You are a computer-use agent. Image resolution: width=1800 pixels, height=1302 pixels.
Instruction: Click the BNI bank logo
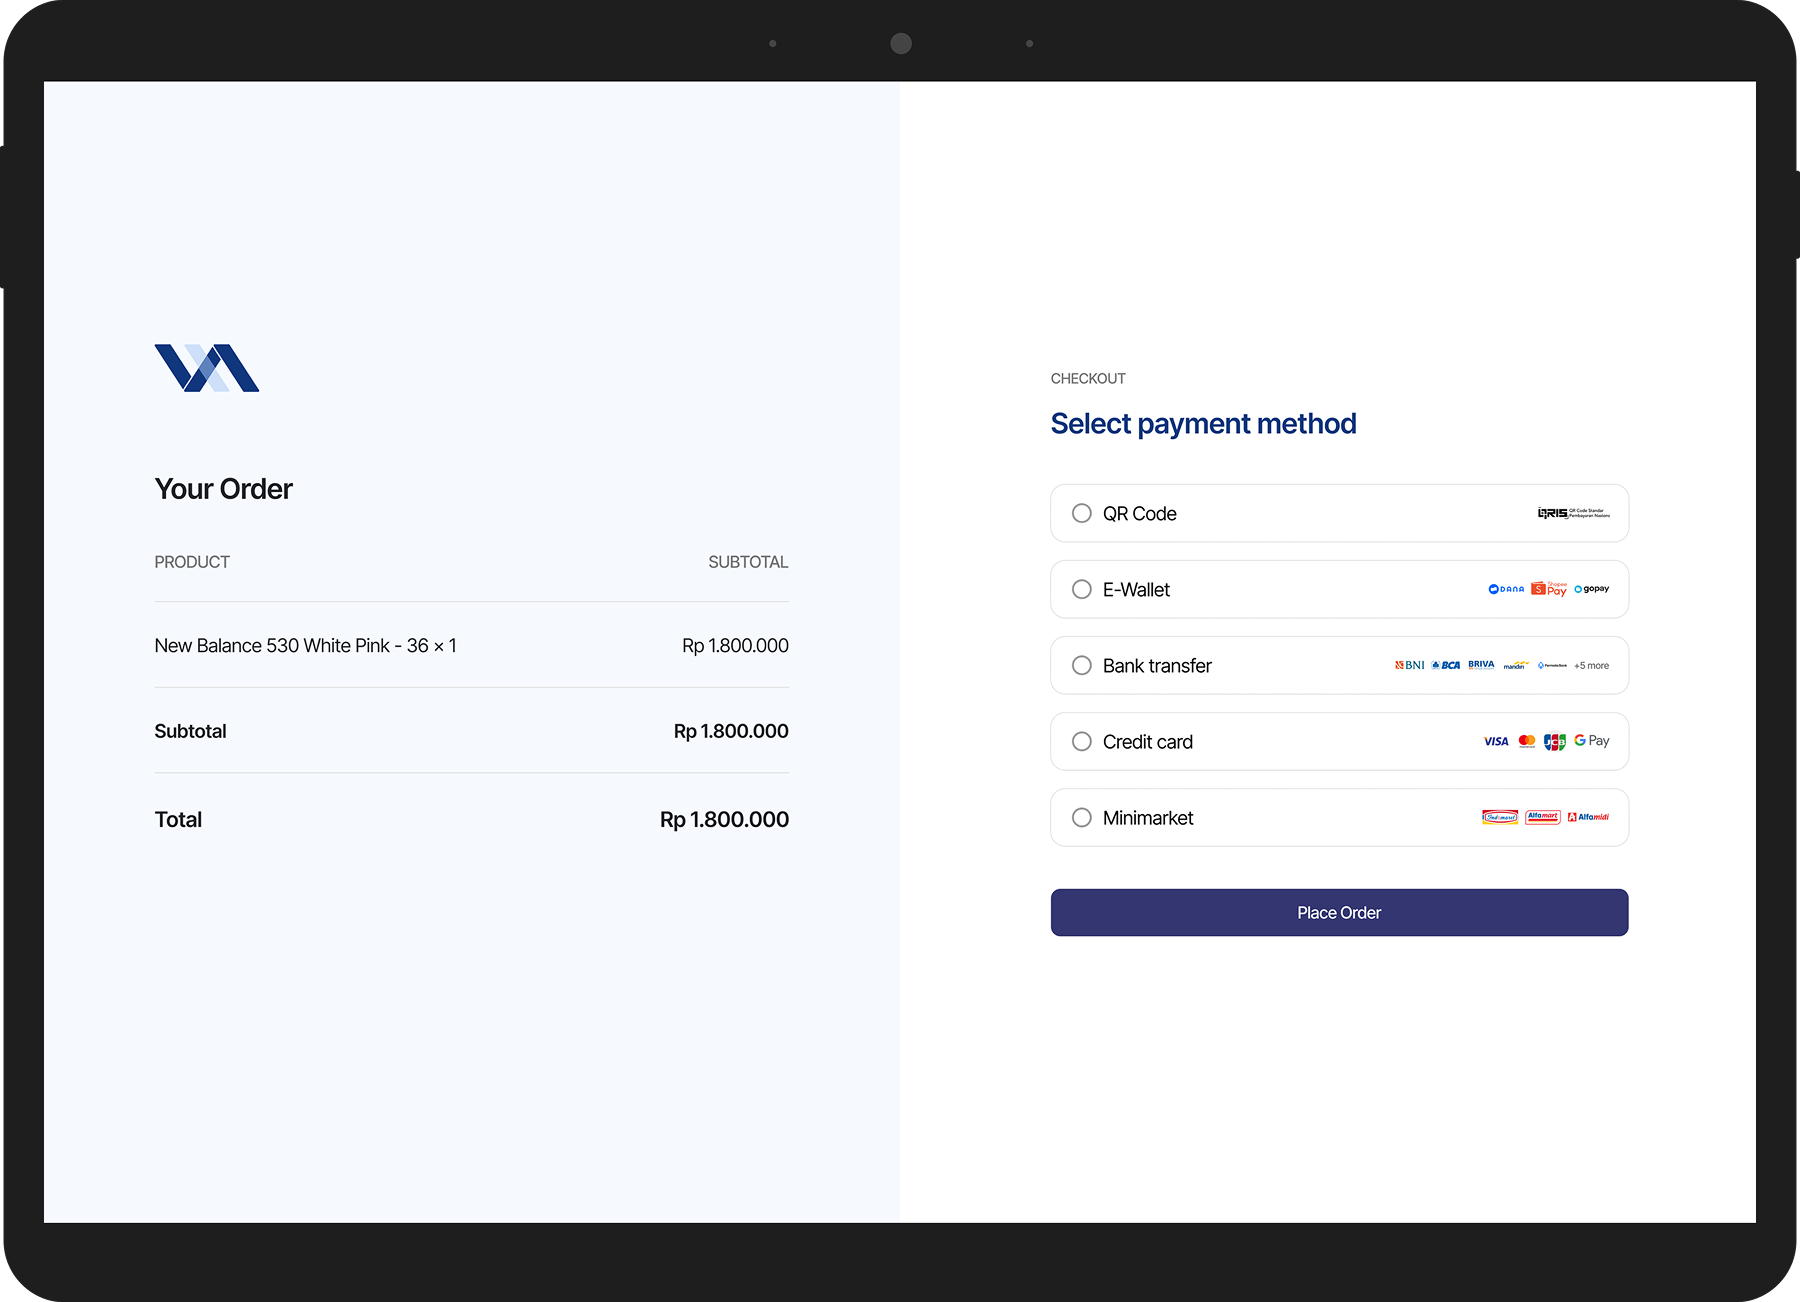(x=1410, y=665)
